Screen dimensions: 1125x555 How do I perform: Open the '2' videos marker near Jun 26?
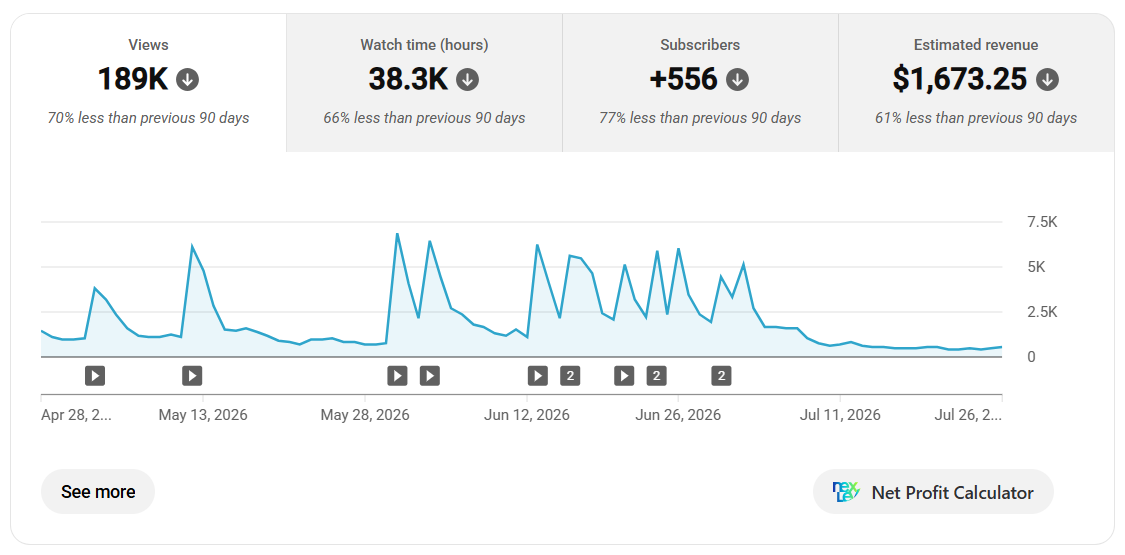coord(656,375)
